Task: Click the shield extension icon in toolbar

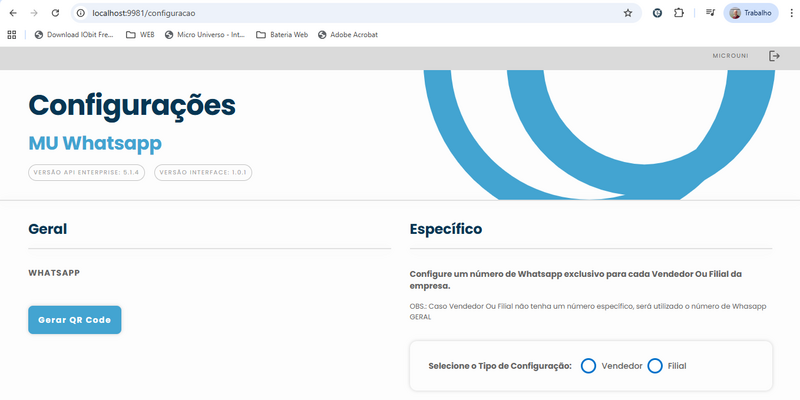Action: pyautogui.click(x=657, y=13)
